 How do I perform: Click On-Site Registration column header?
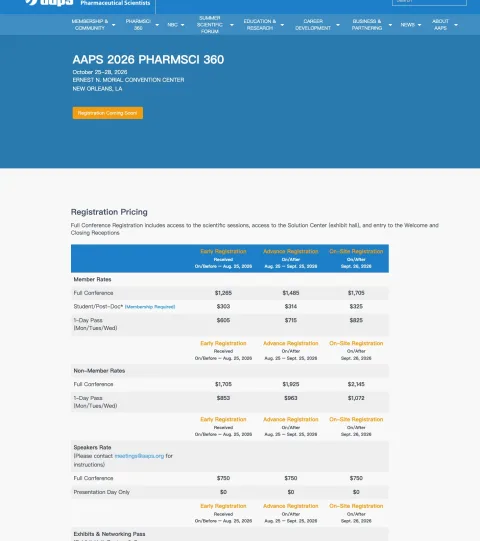(x=356, y=252)
